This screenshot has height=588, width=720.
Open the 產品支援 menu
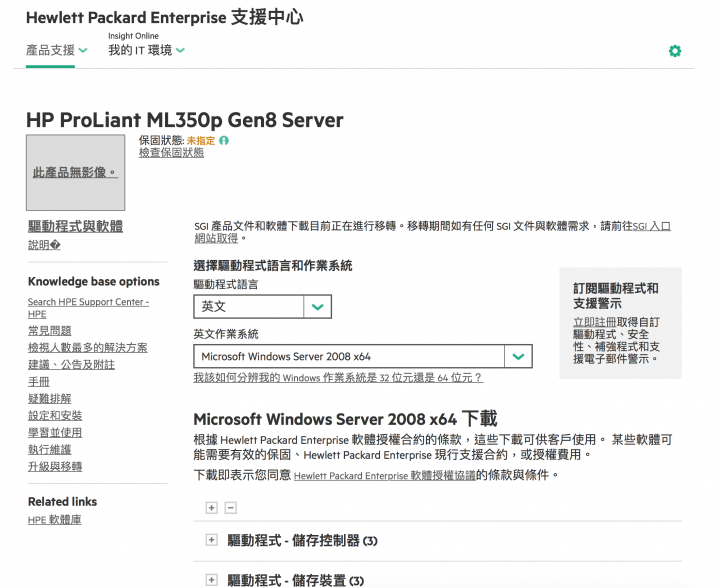coord(56,50)
